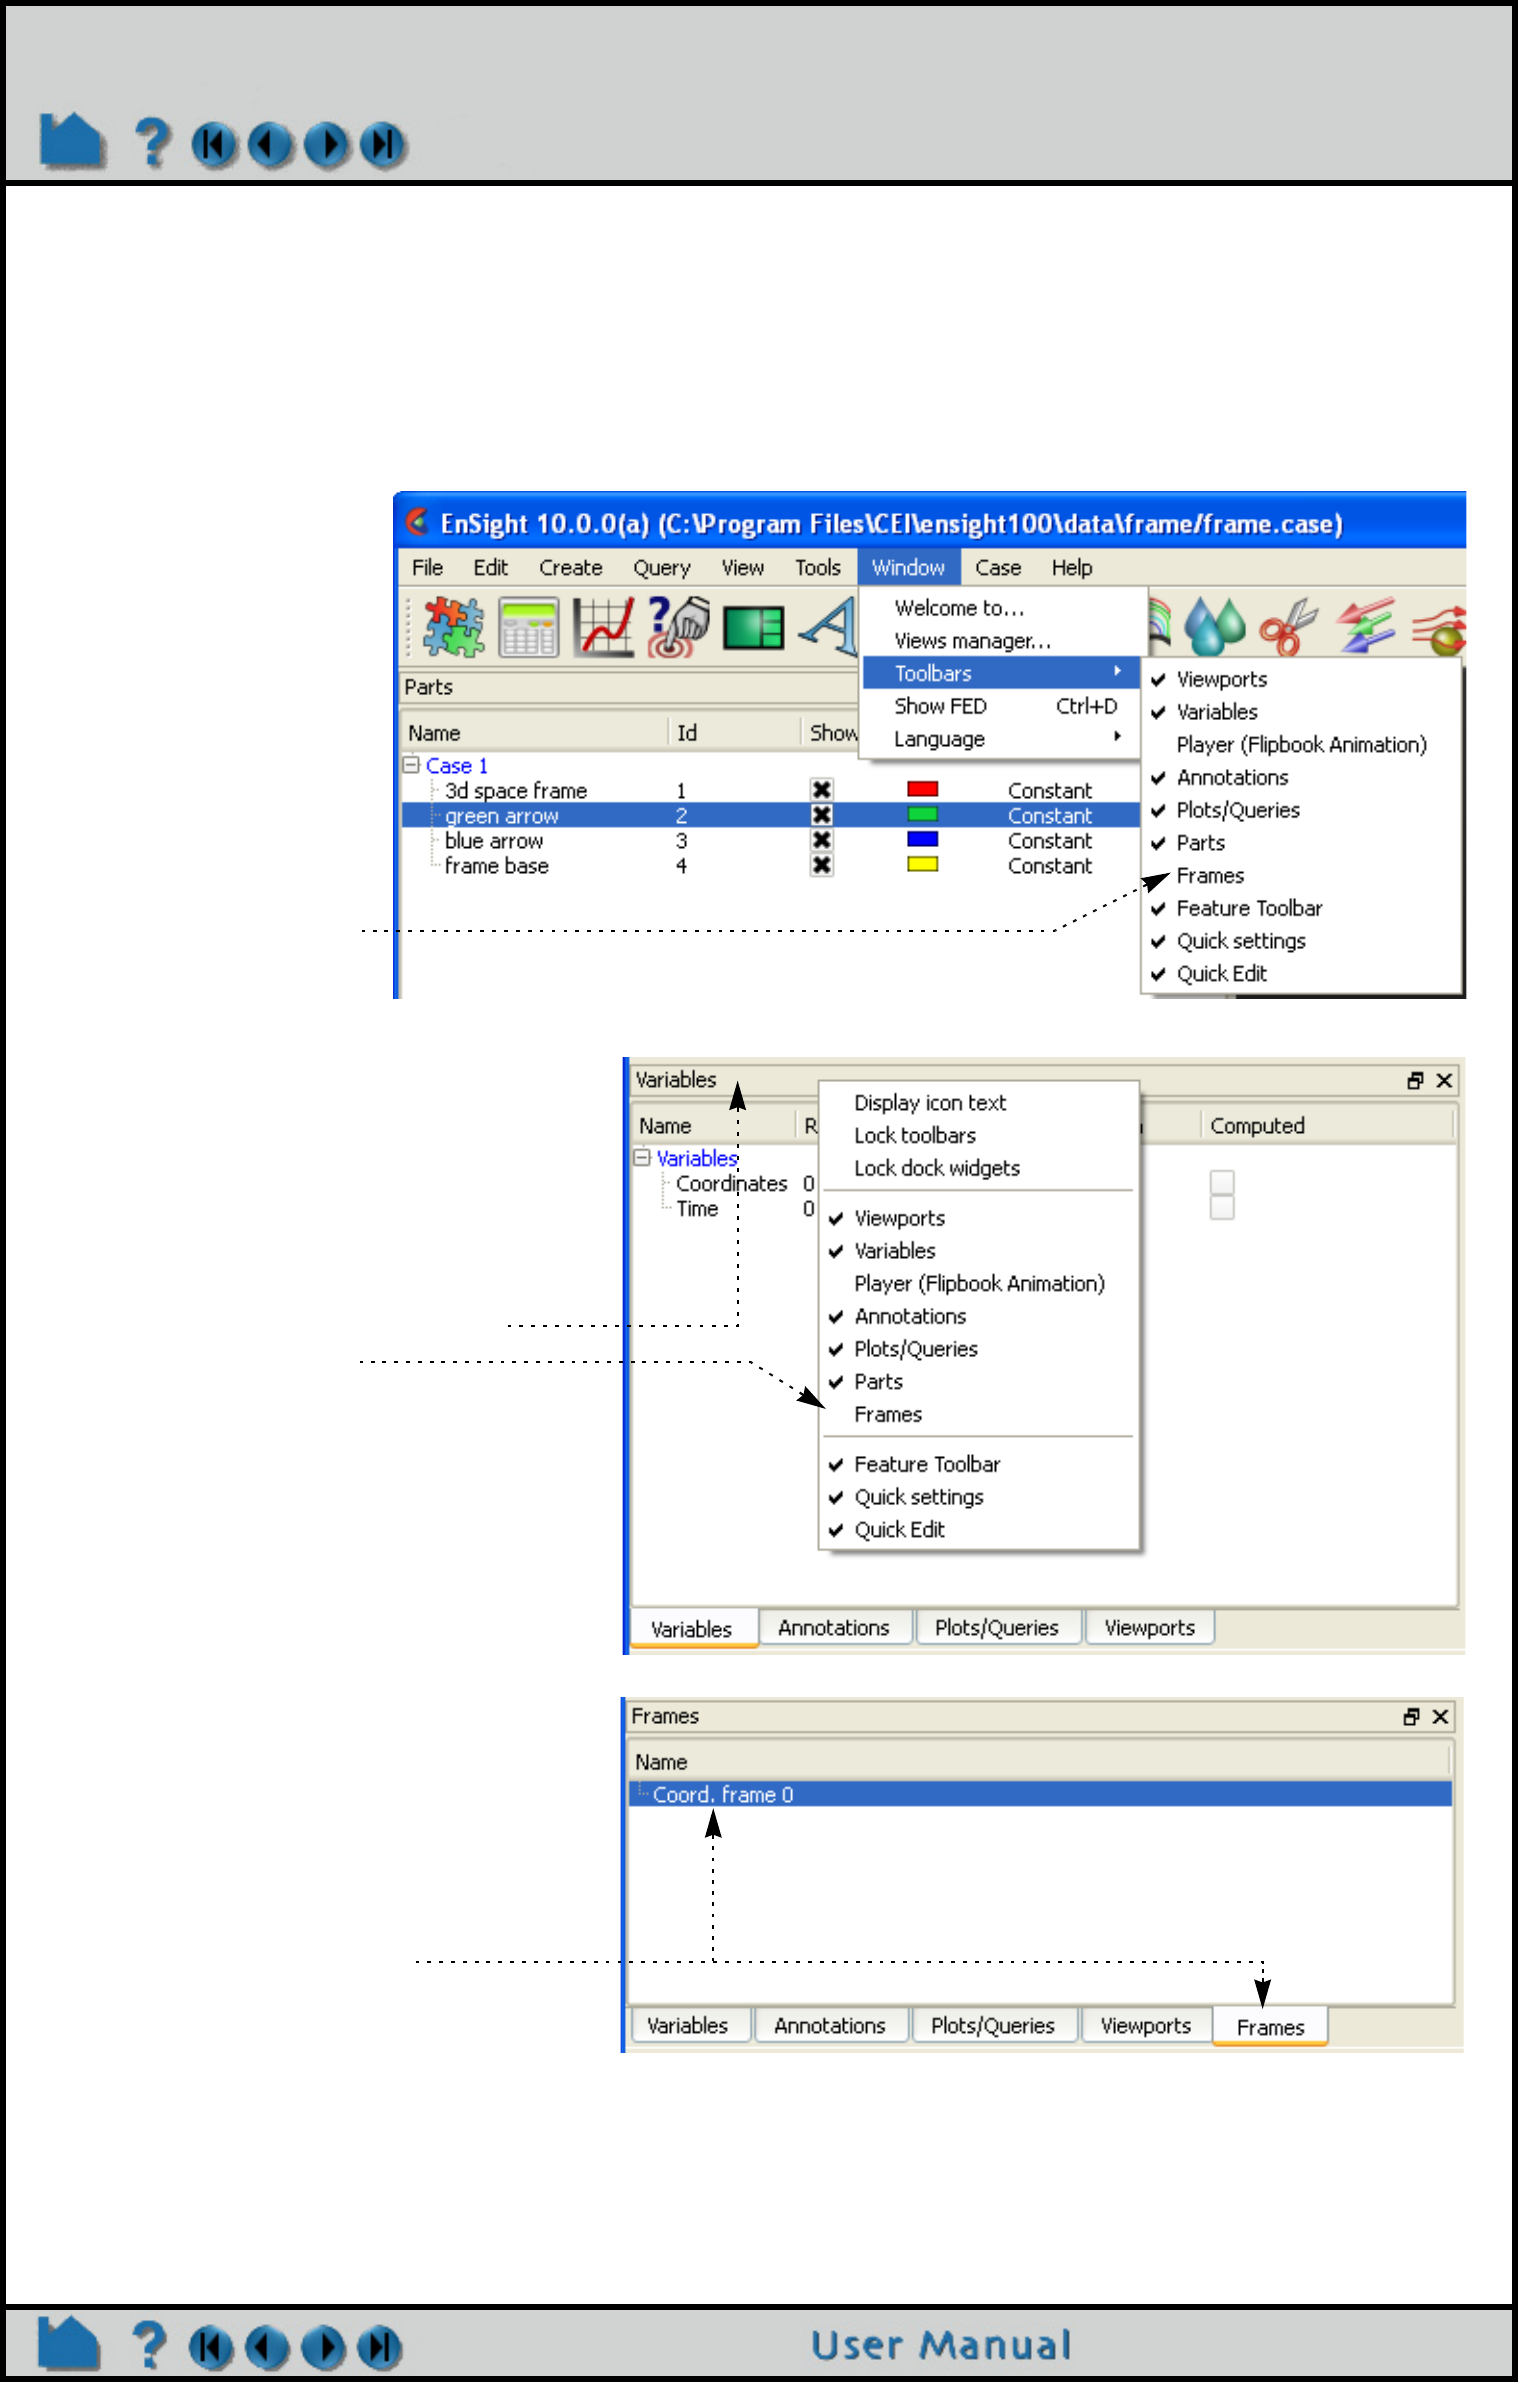Toggle Computed checkbox for Coordinates variable
Image resolution: width=1518 pixels, height=2382 pixels.
tap(1222, 1182)
